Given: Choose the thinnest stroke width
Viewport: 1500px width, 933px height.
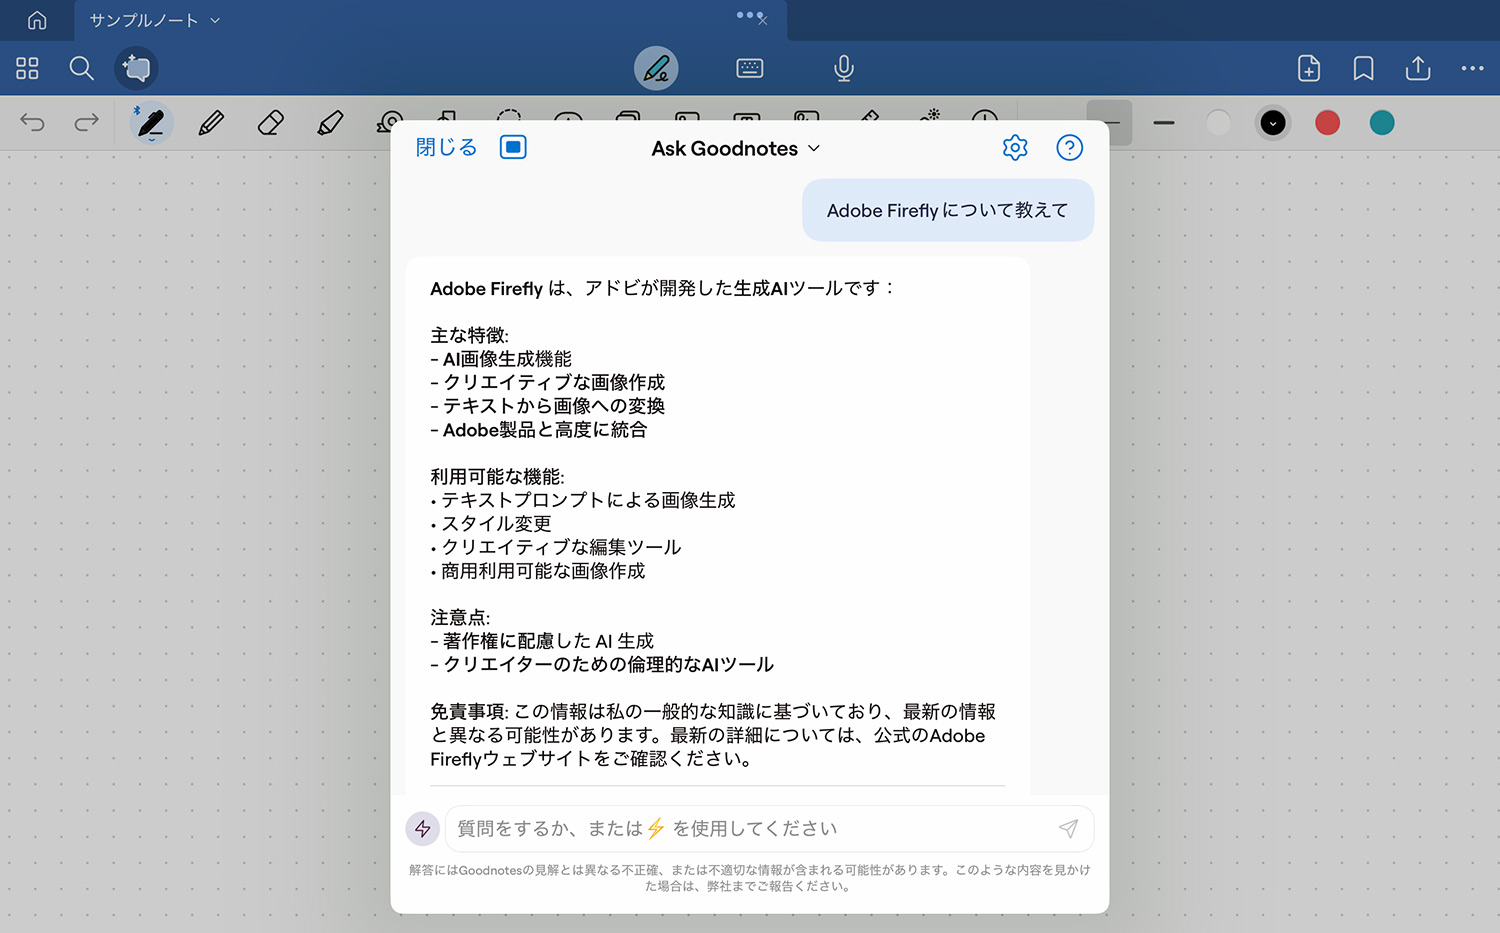Looking at the screenshot, I should (x=1110, y=123).
